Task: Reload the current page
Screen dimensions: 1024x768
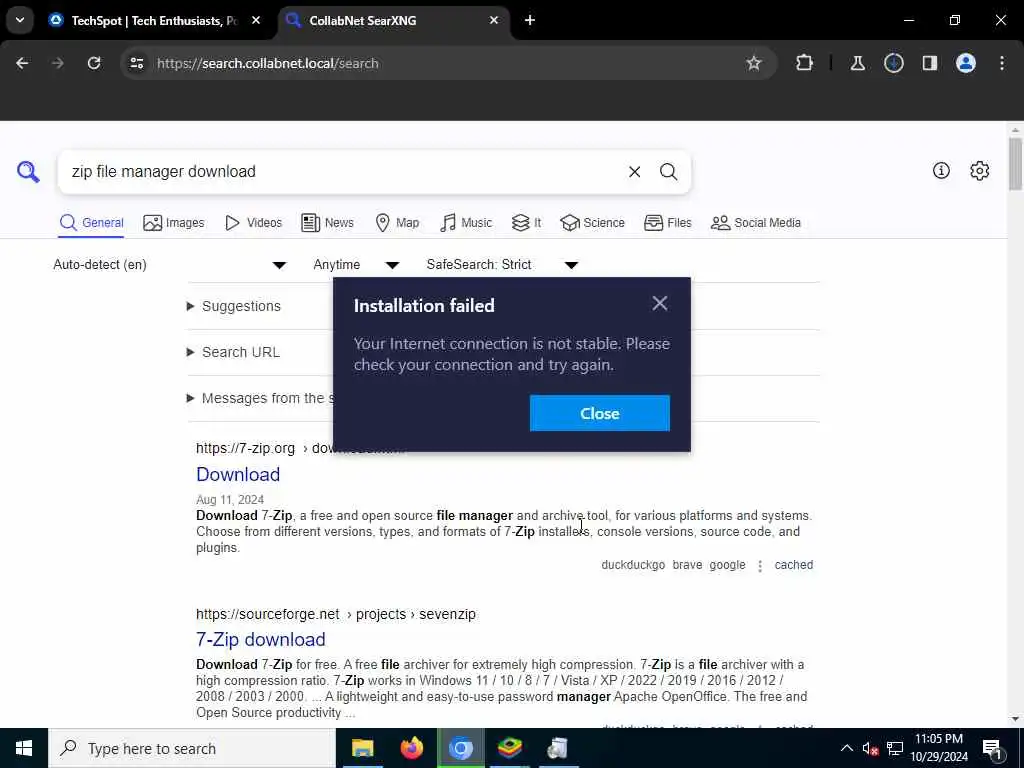Action: 94,63
